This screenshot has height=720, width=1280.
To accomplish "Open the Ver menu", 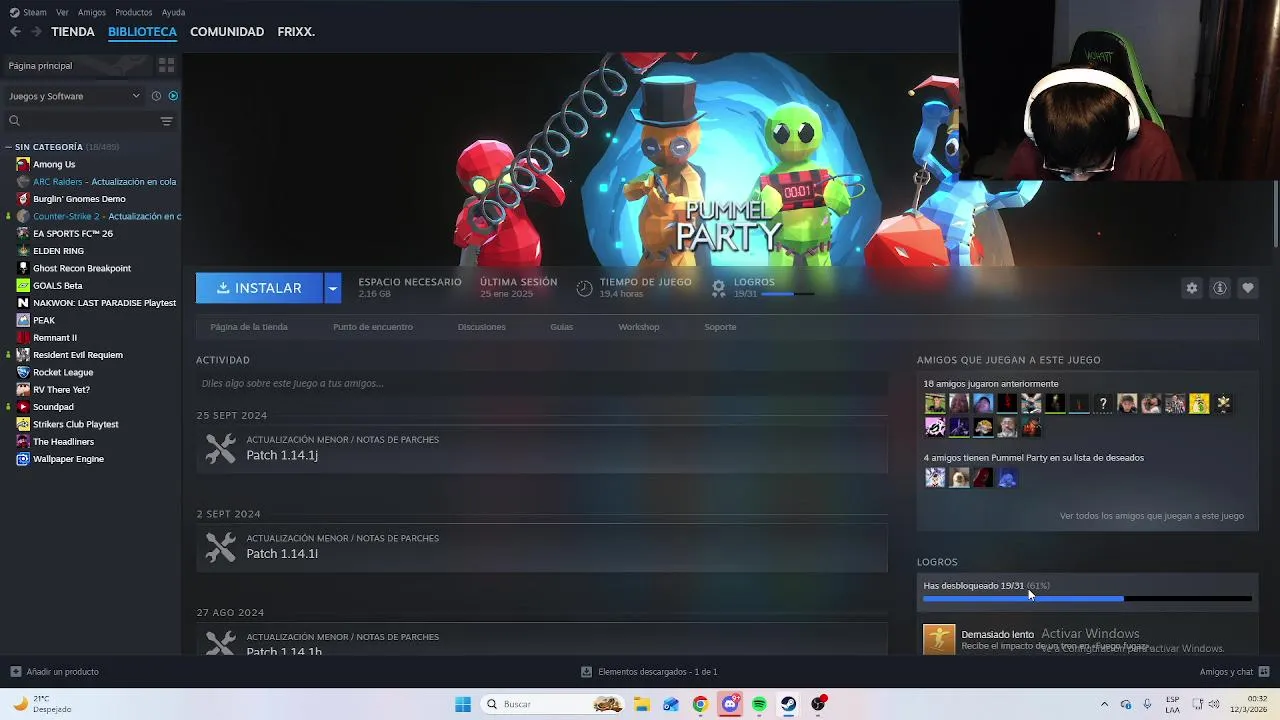I will click(62, 12).
